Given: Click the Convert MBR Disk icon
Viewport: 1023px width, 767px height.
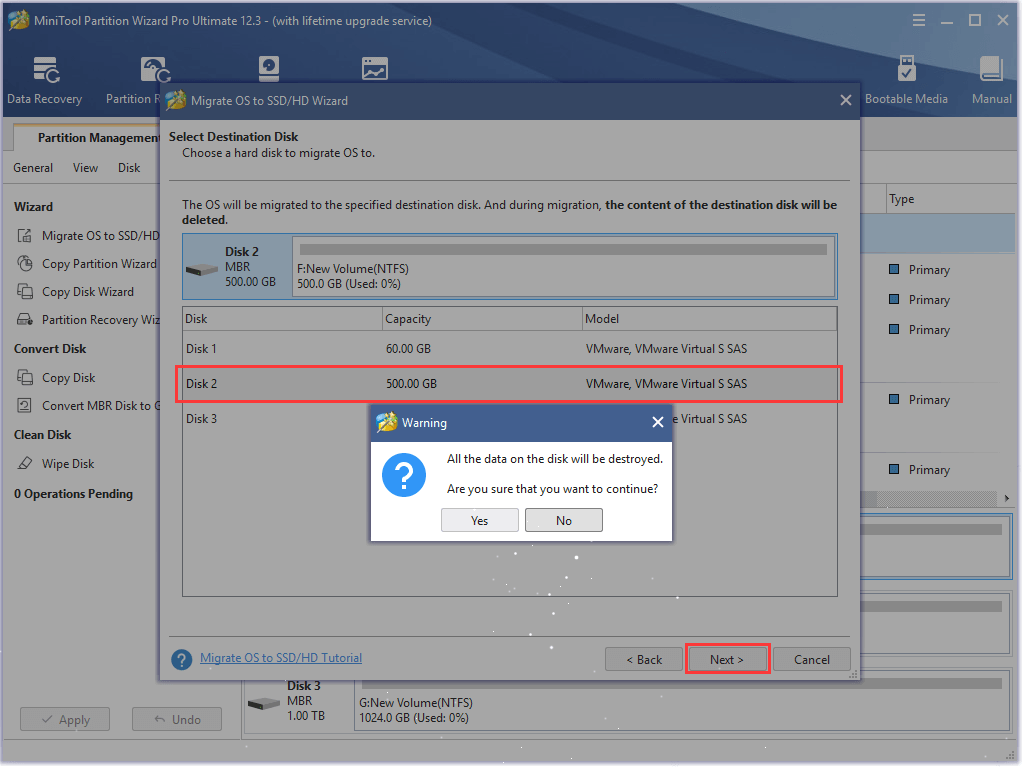Looking at the screenshot, I should 25,406.
